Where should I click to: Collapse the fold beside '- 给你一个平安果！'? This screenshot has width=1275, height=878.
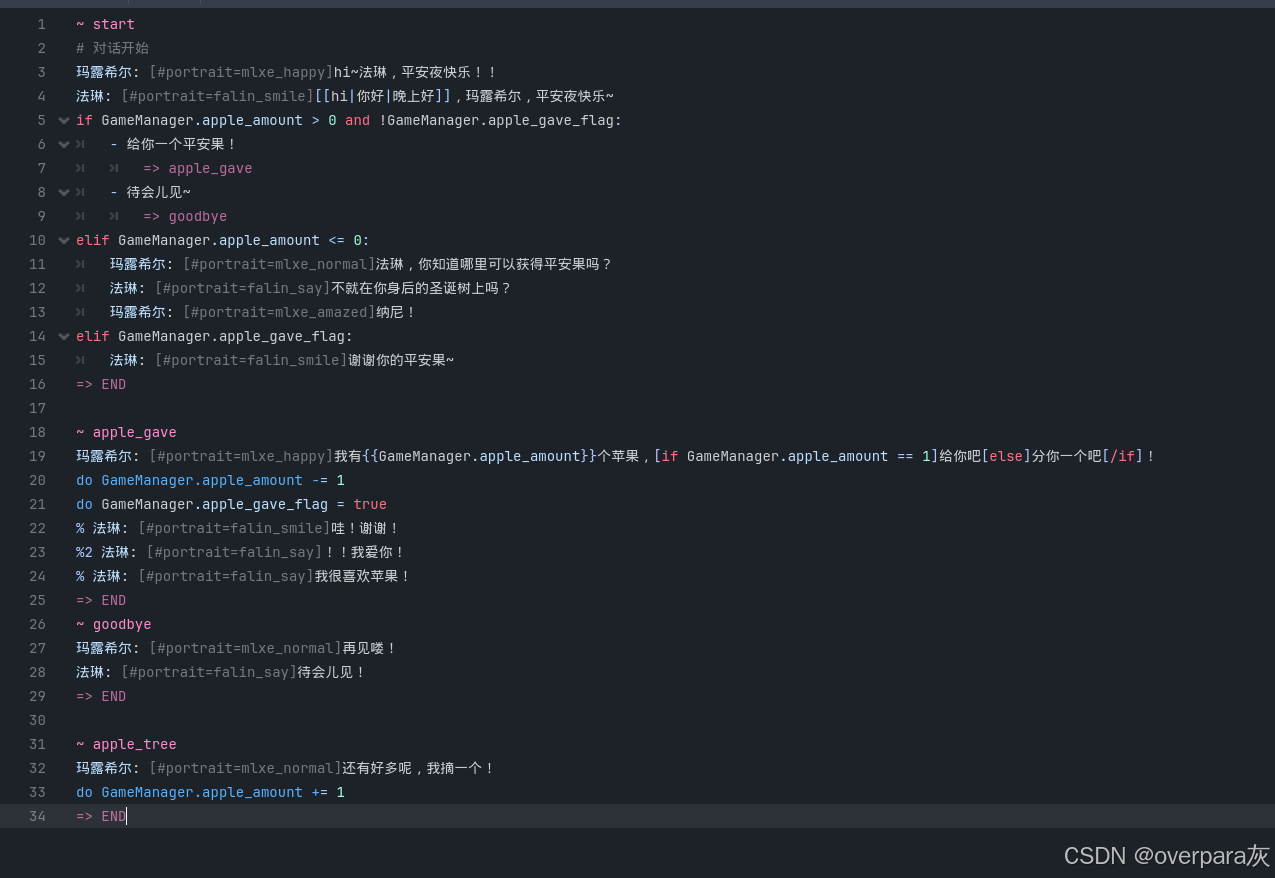[64, 144]
